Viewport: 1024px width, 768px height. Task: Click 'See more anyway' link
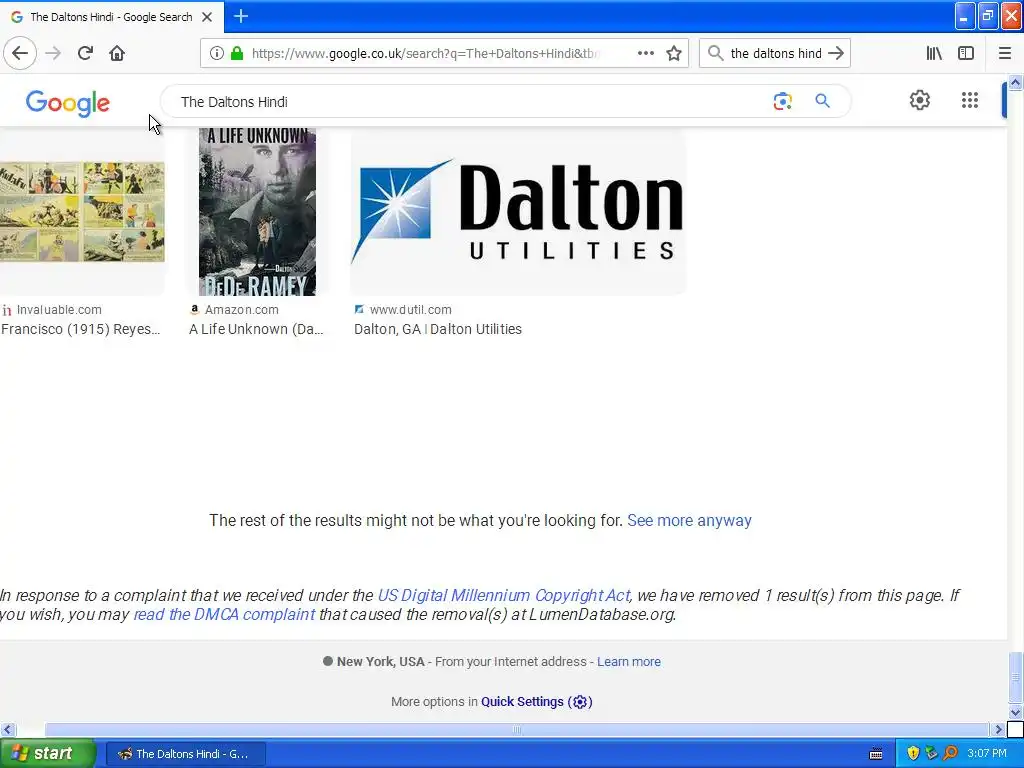pyautogui.click(x=689, y=520)
